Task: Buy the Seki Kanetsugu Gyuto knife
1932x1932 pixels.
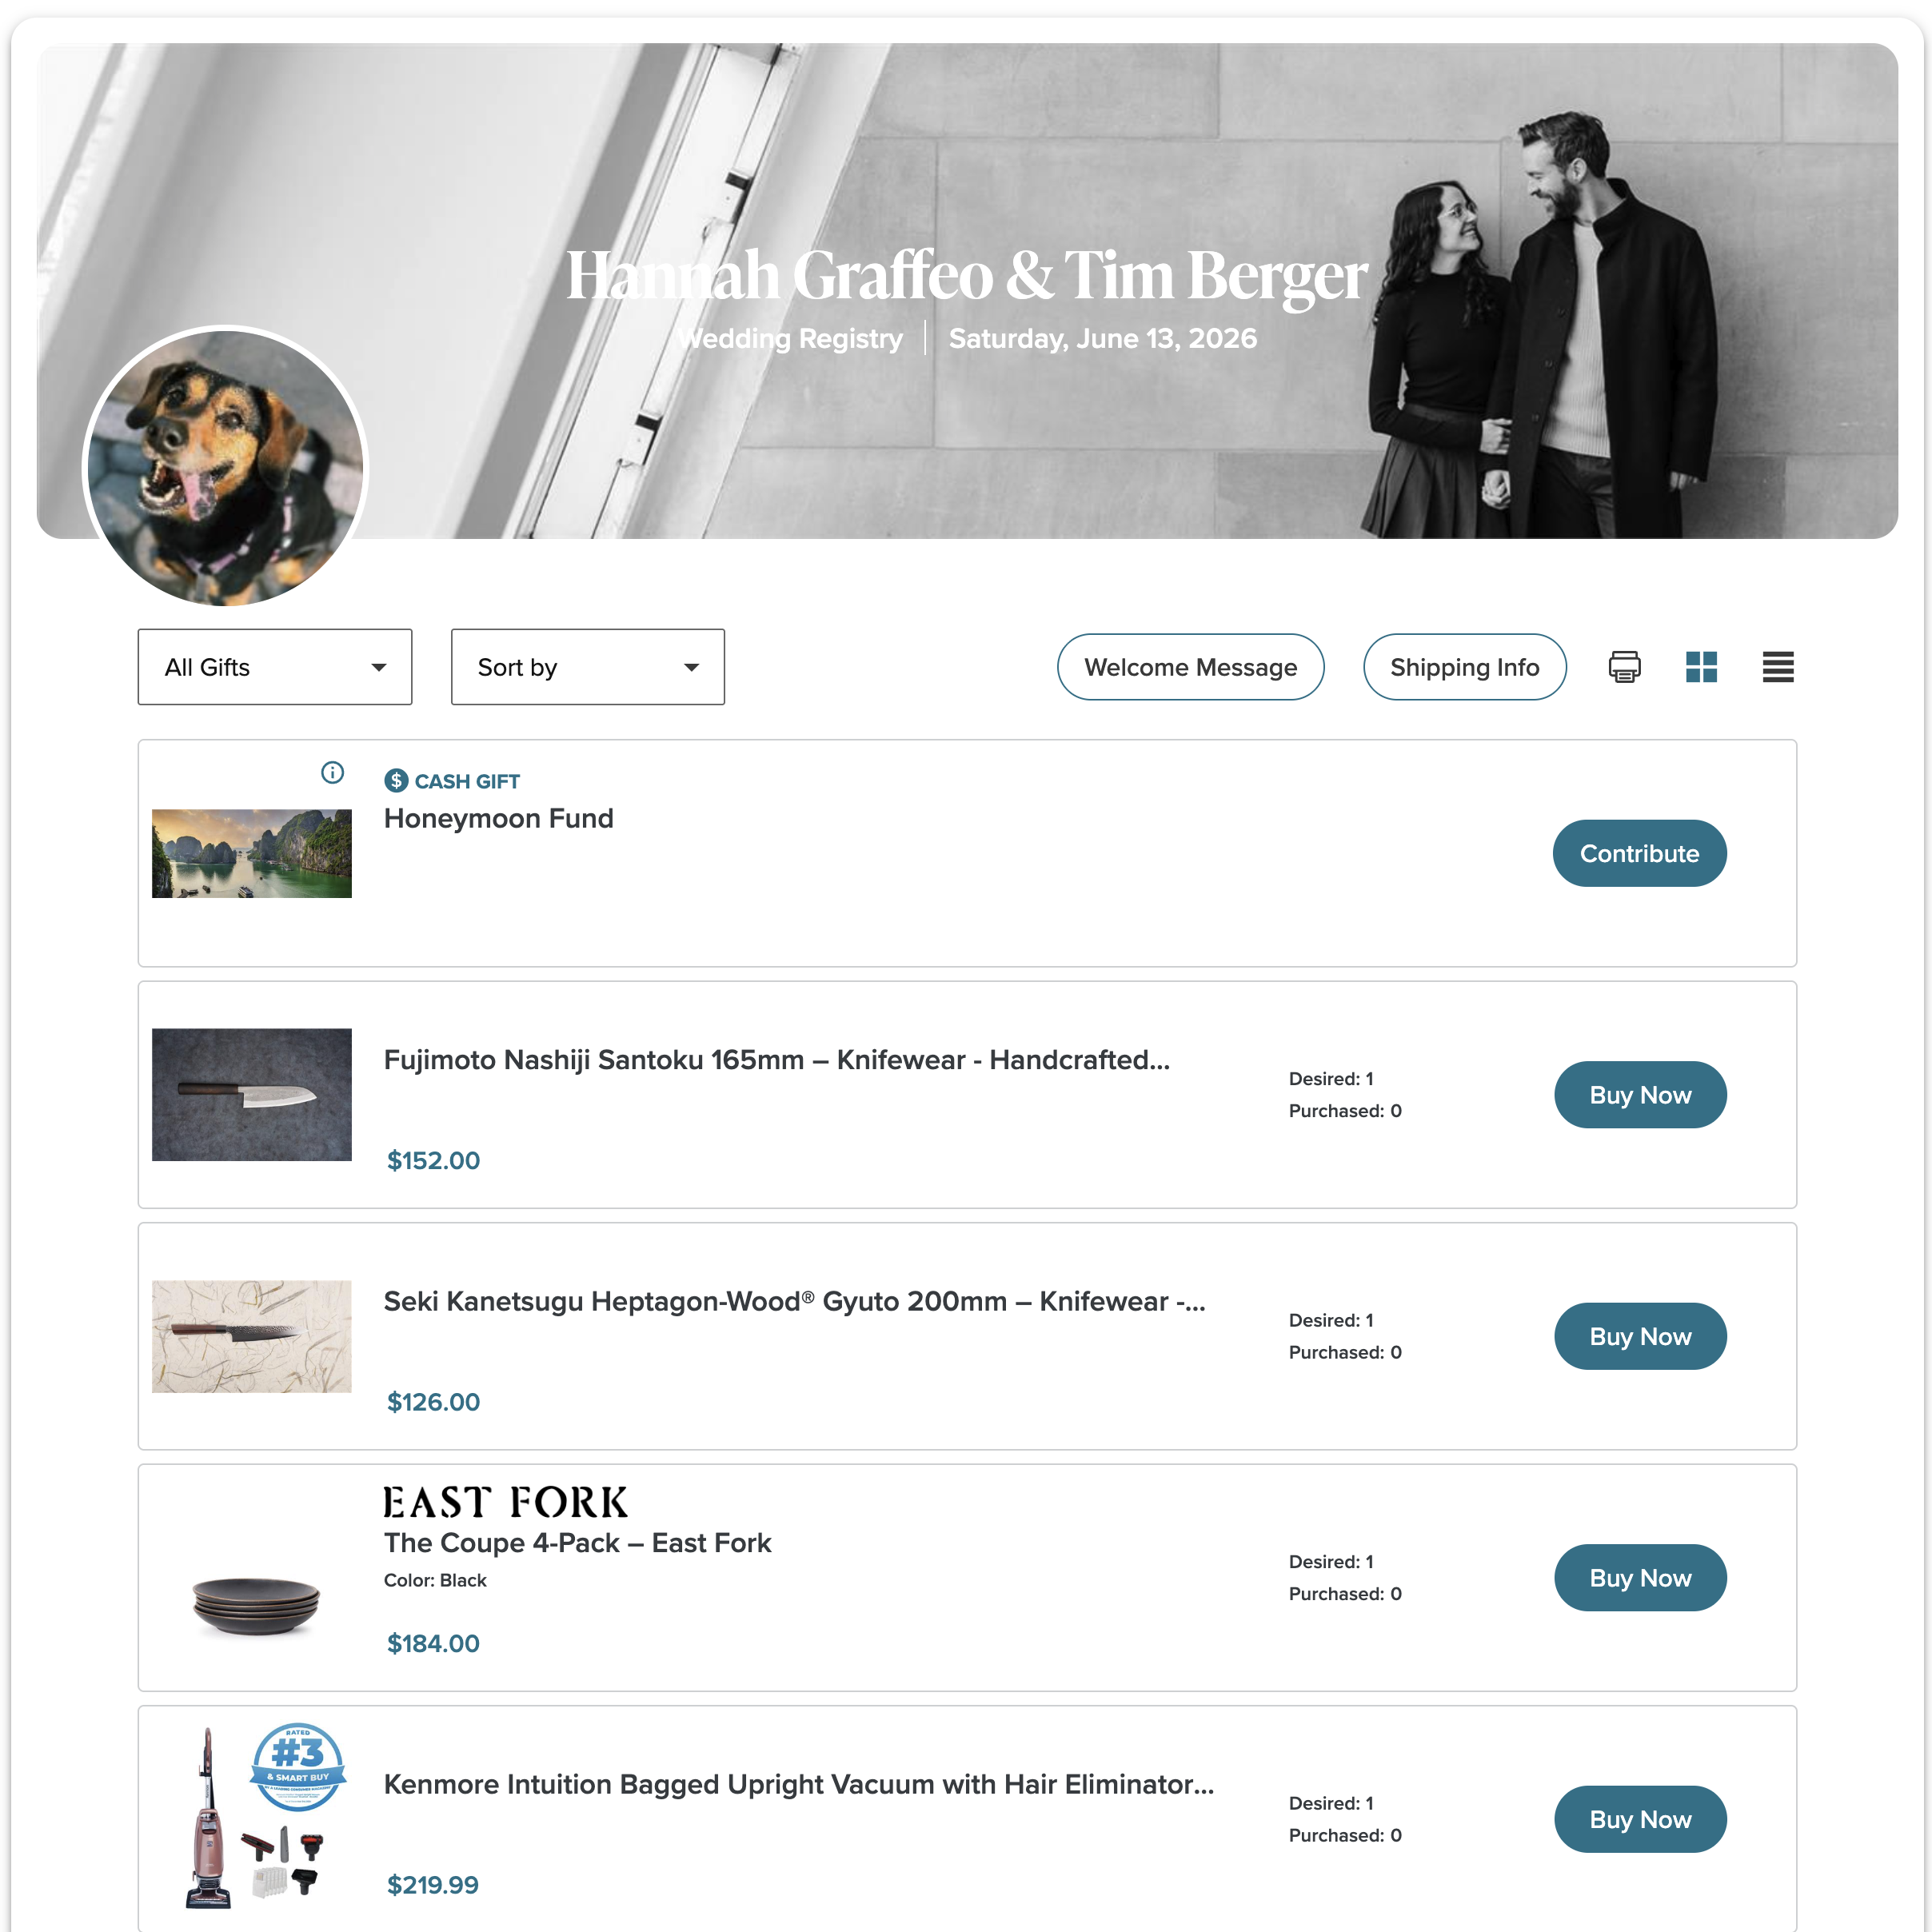Action: tap(1641, 1336)
